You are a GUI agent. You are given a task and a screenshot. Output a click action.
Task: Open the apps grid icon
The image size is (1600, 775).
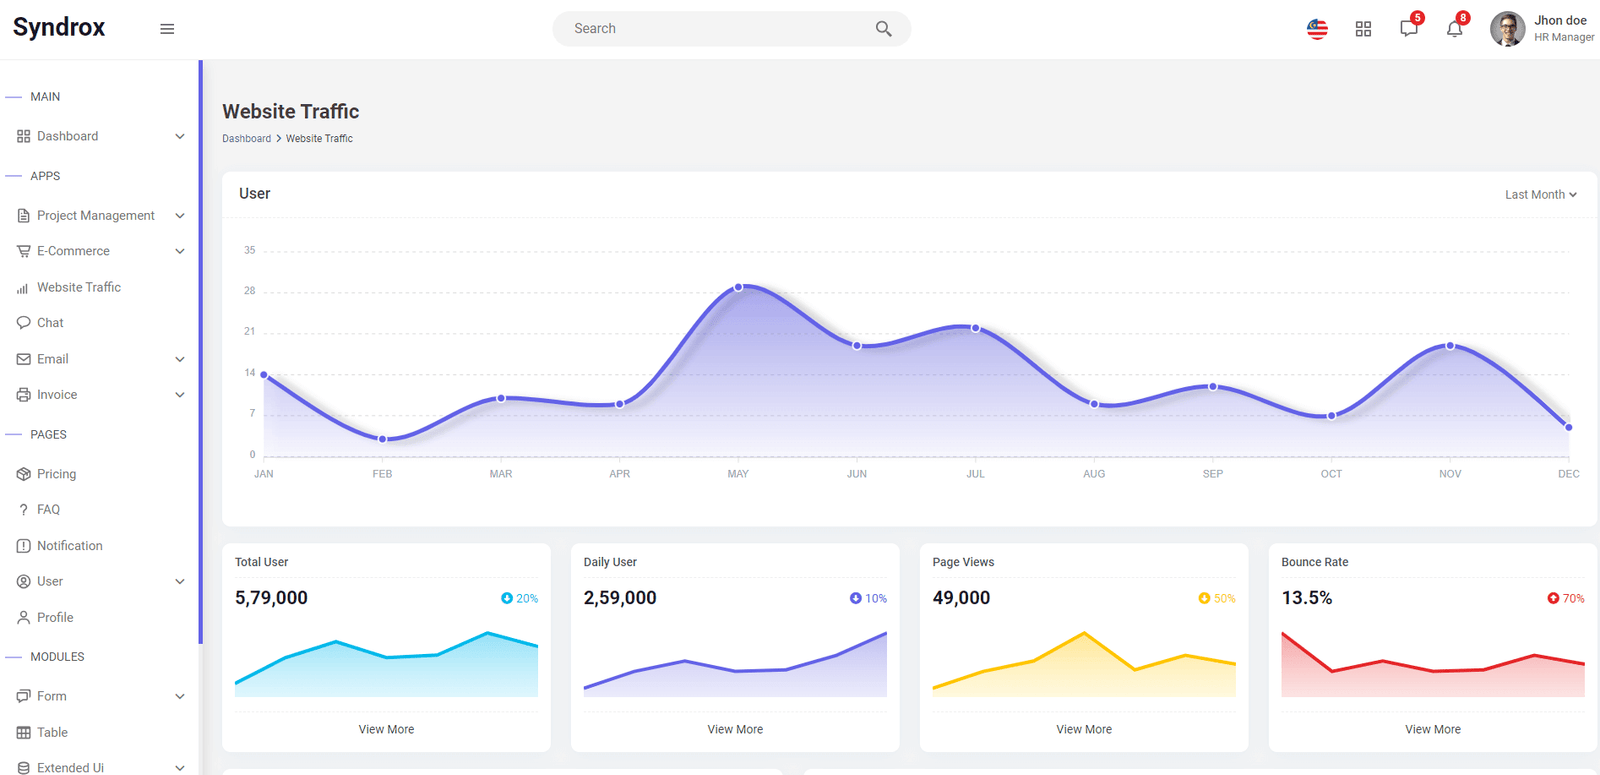(x=1363, y=29)
